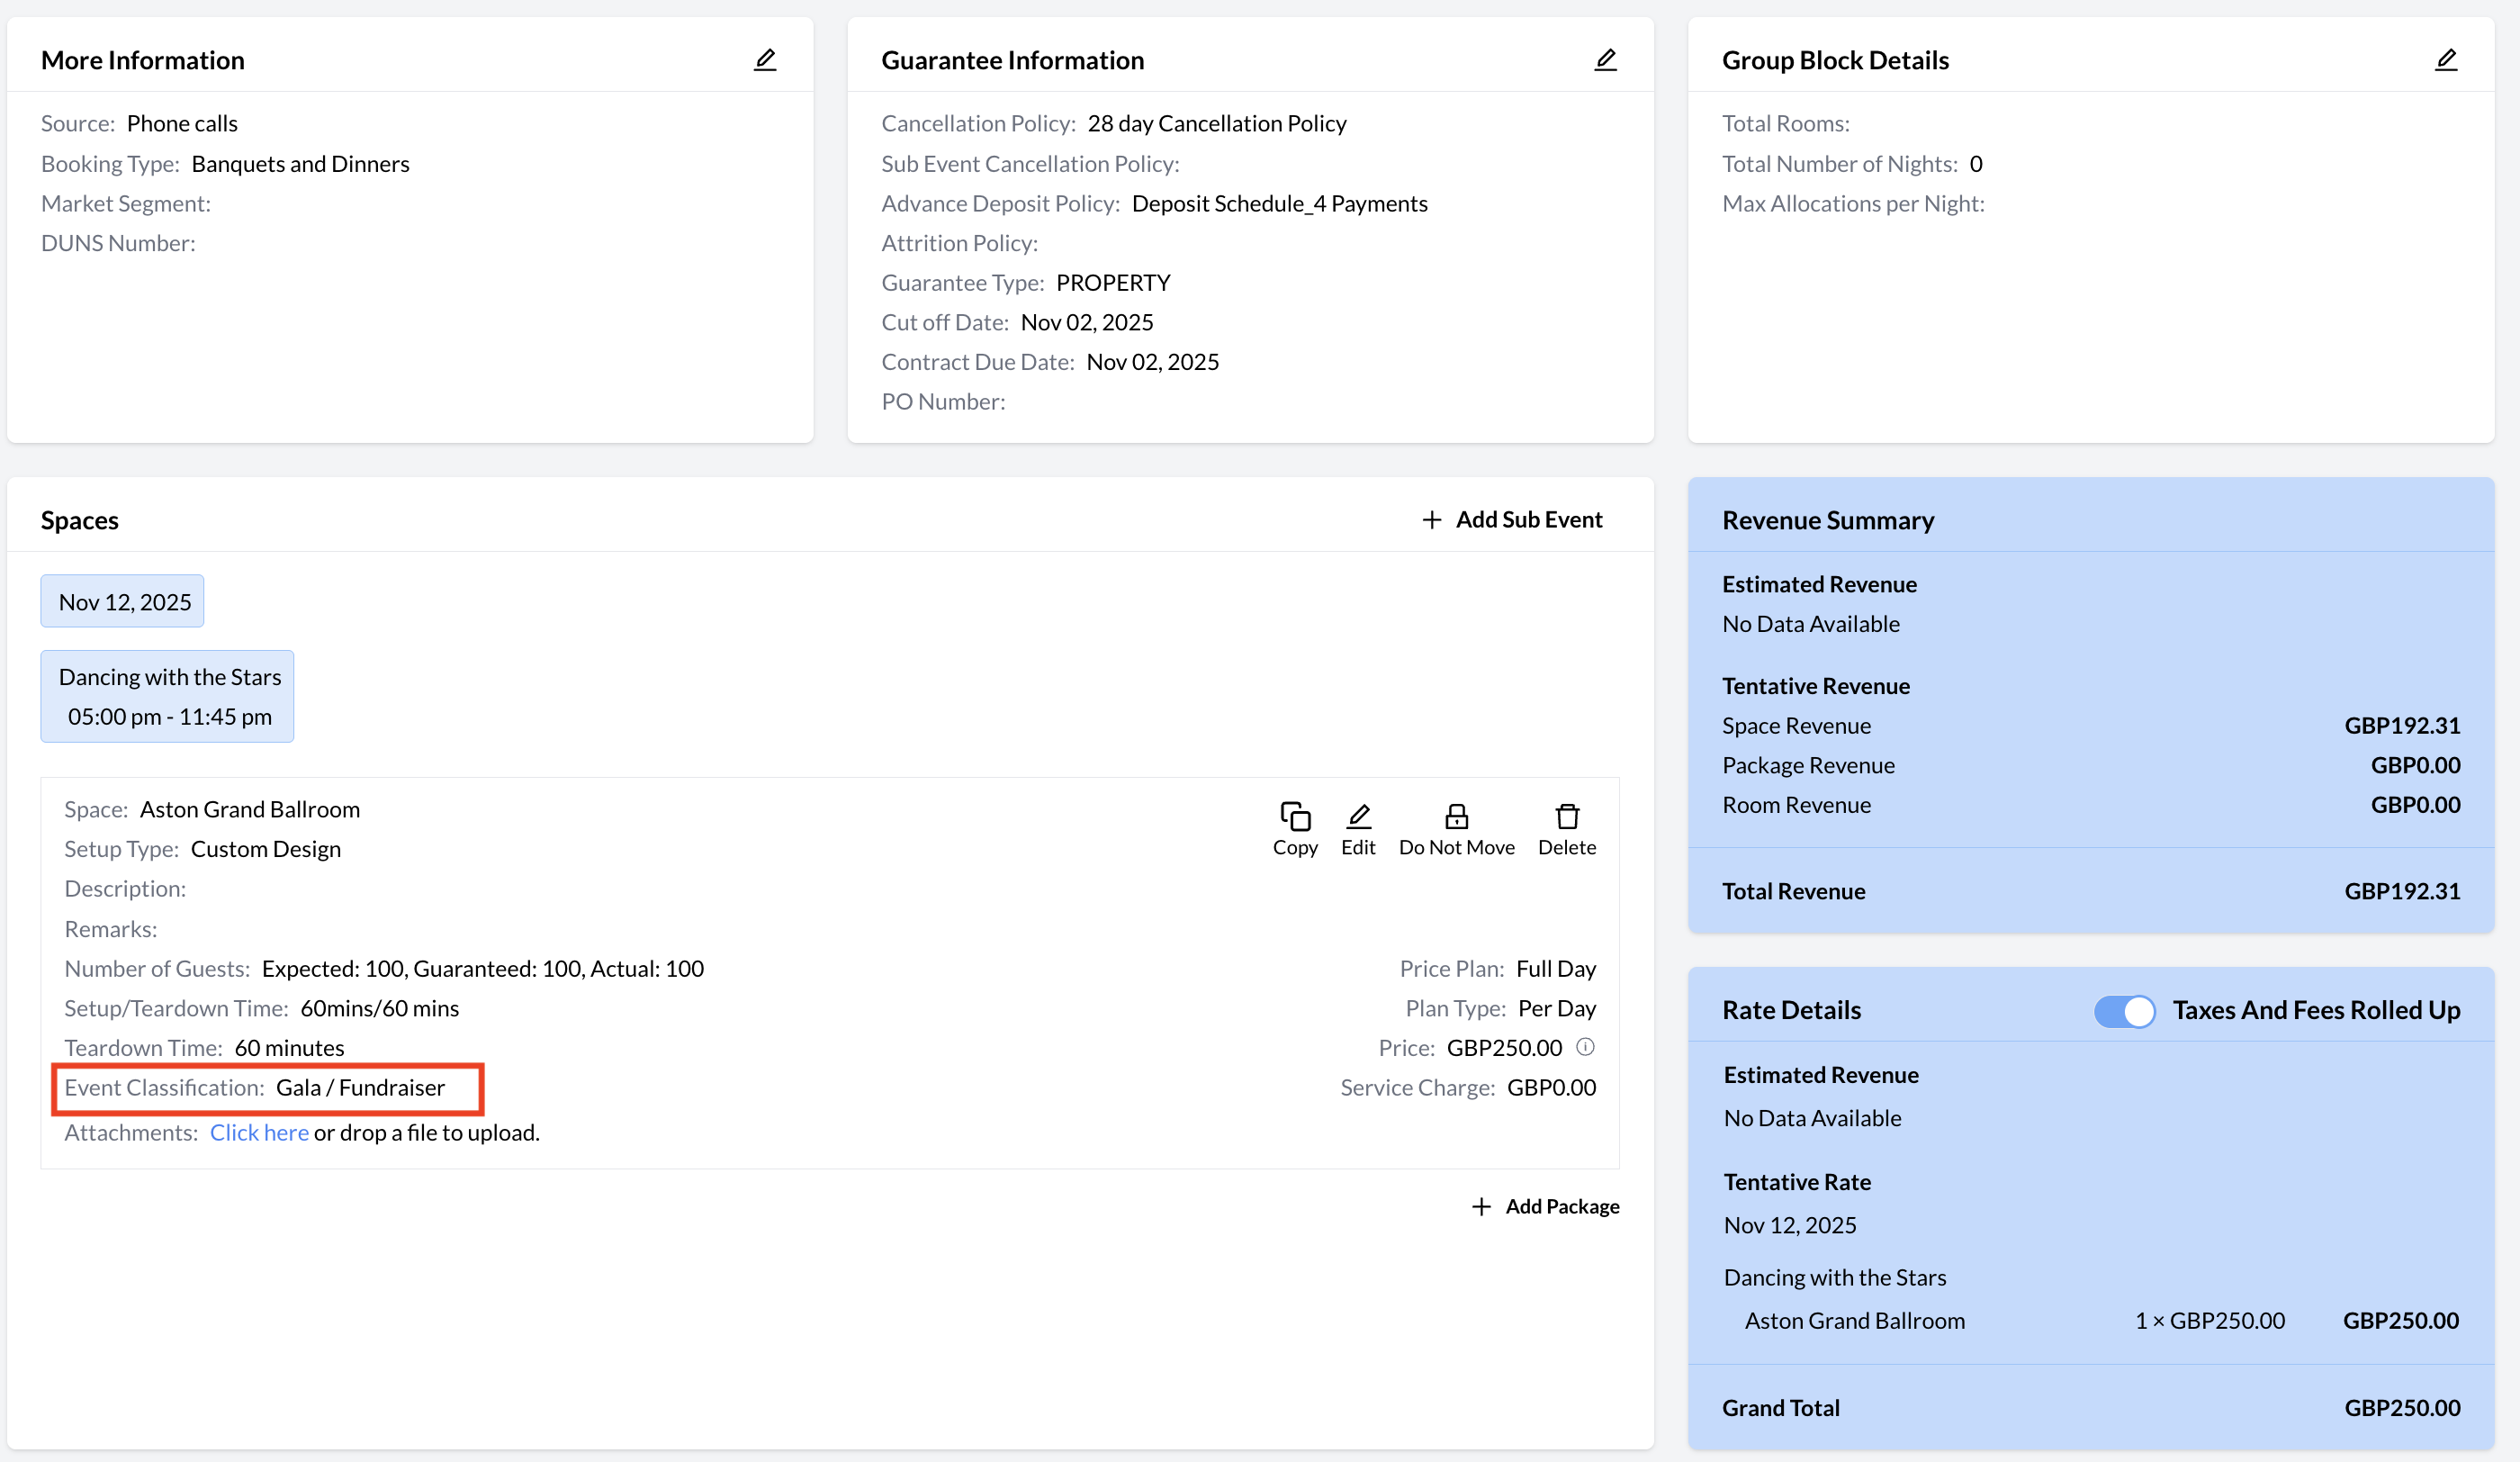This screenshot has height=1462, width=2520.
Task: Edit the Aston Grand Ballroom space
Action: [x=1358, y=829]
